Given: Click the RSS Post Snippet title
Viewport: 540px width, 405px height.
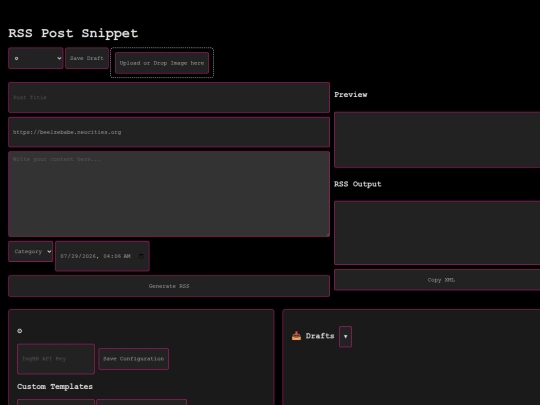Looking at the screenshot, I should (x=73, y=33).
